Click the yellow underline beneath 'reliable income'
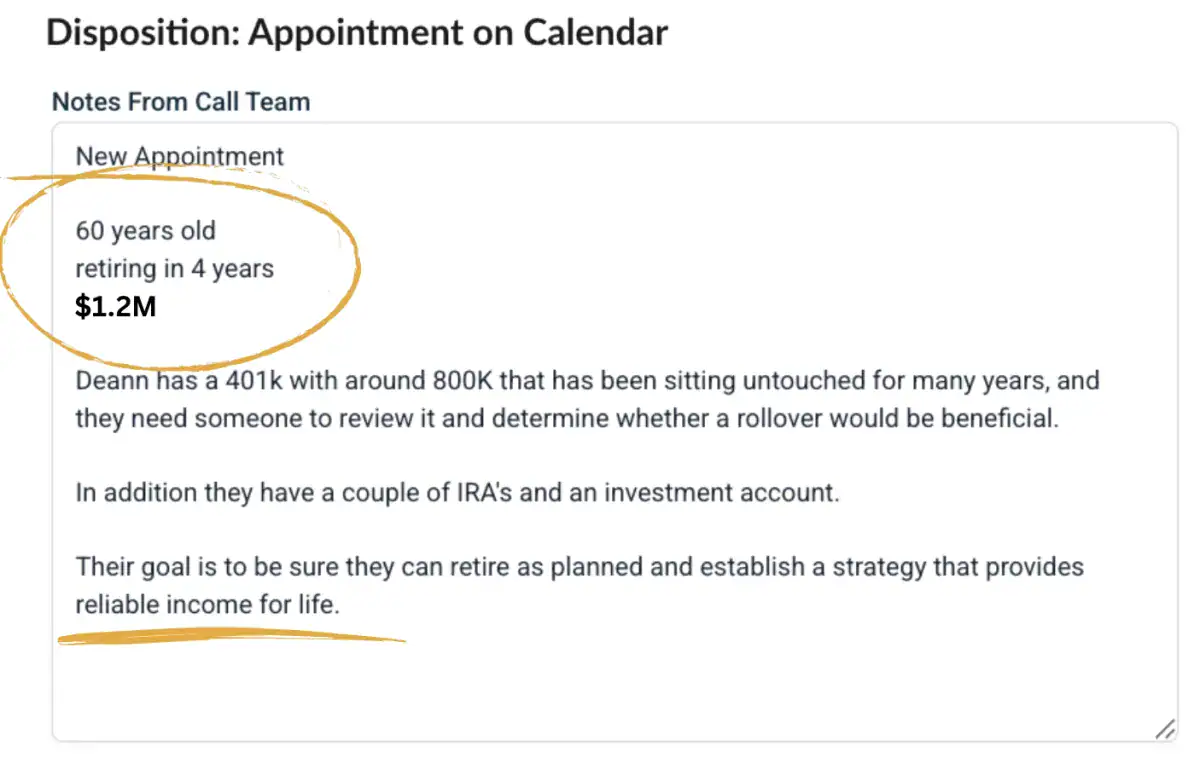The width and height of the screenshot is (1200, 769). 232,637
